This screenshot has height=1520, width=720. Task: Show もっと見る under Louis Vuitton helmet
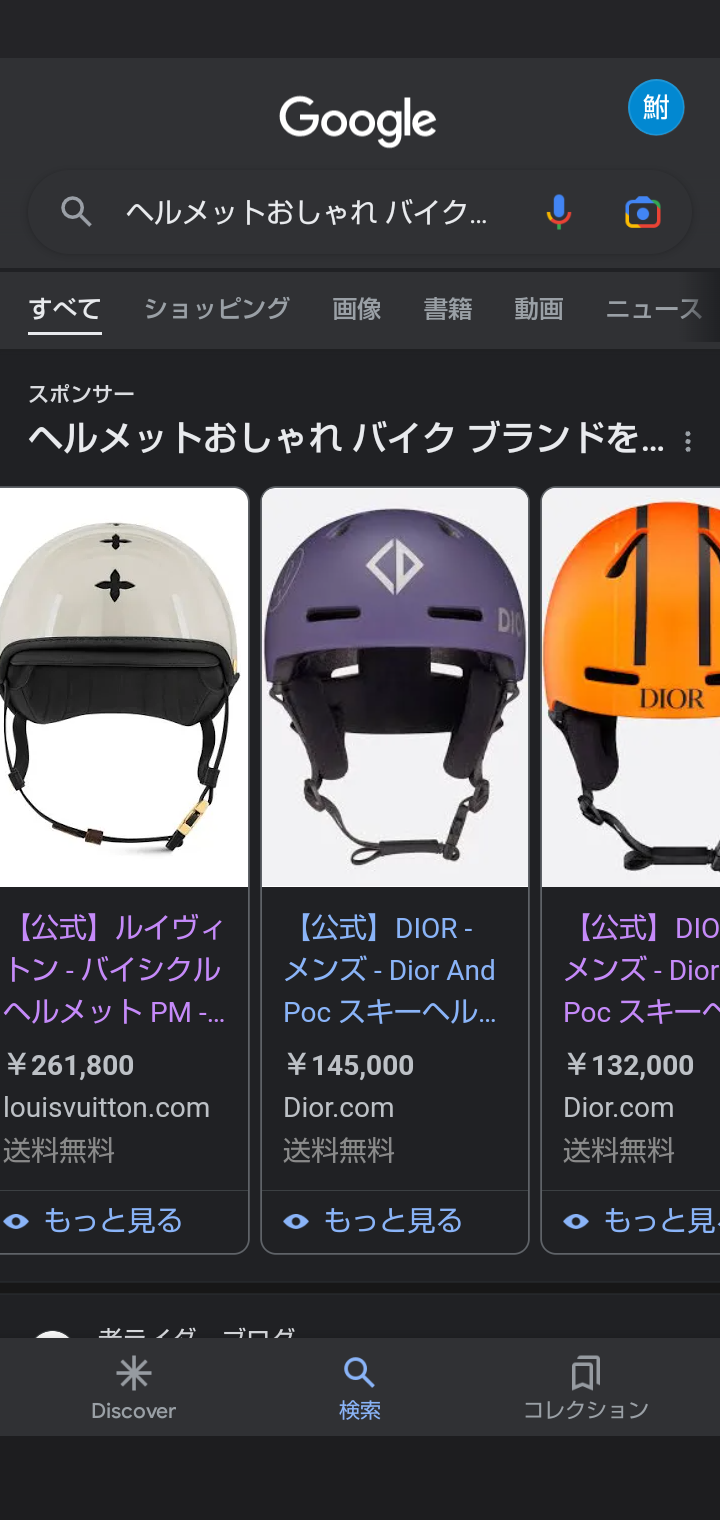pos(93,1221)
